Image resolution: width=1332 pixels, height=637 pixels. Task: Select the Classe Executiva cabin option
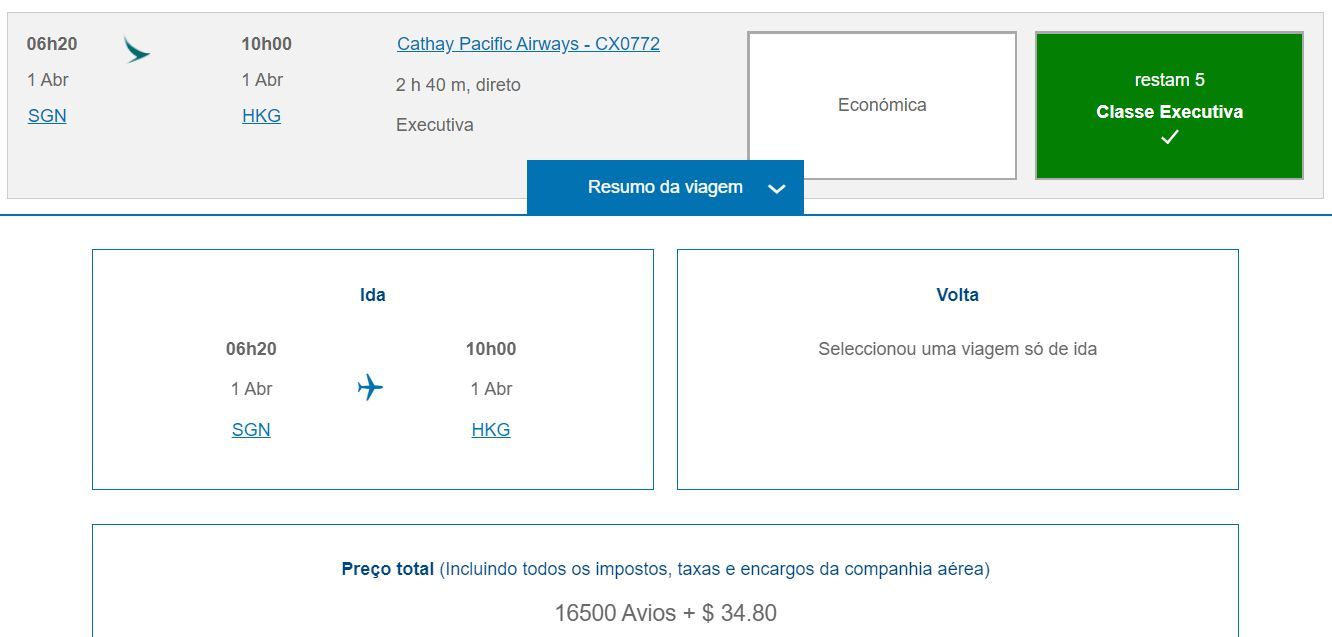click(1169, 105)
